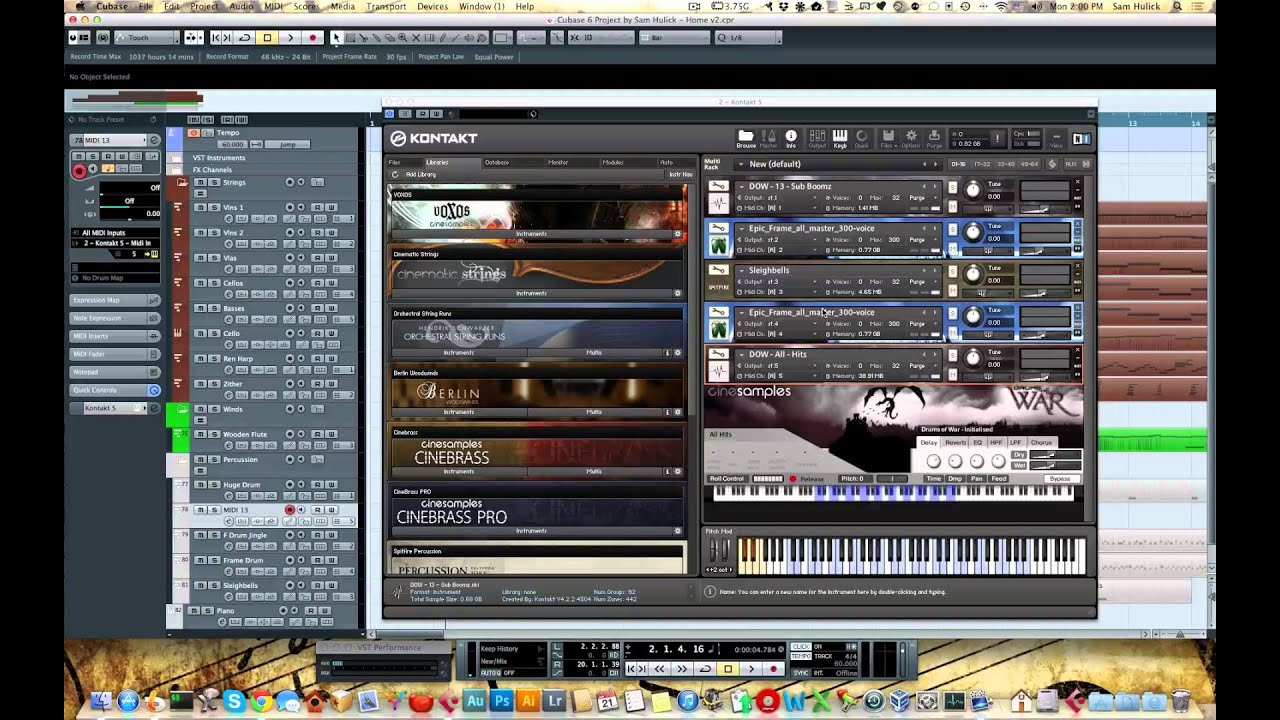
Task: Open the Devices menu in the menu bar
Action: [432, 7]
